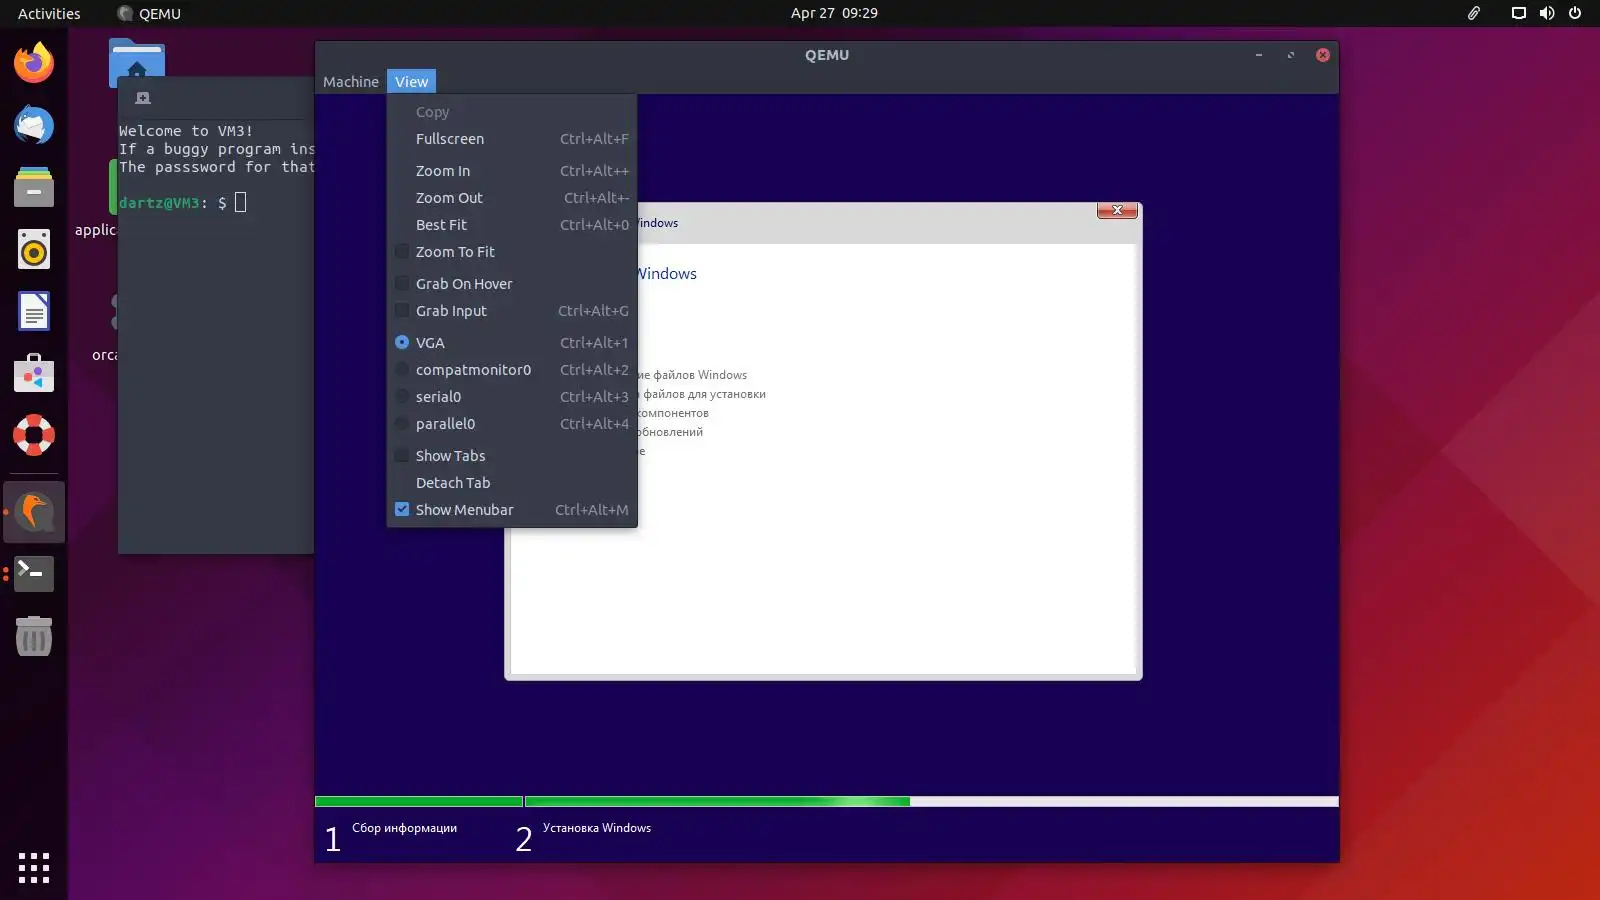Open the Activities overview

coord(49,13)
